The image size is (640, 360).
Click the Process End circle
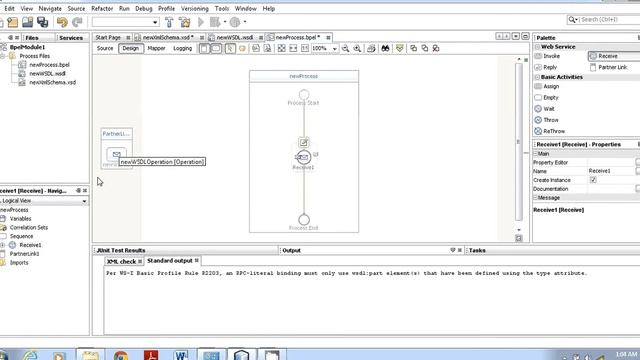click(304, 220)
